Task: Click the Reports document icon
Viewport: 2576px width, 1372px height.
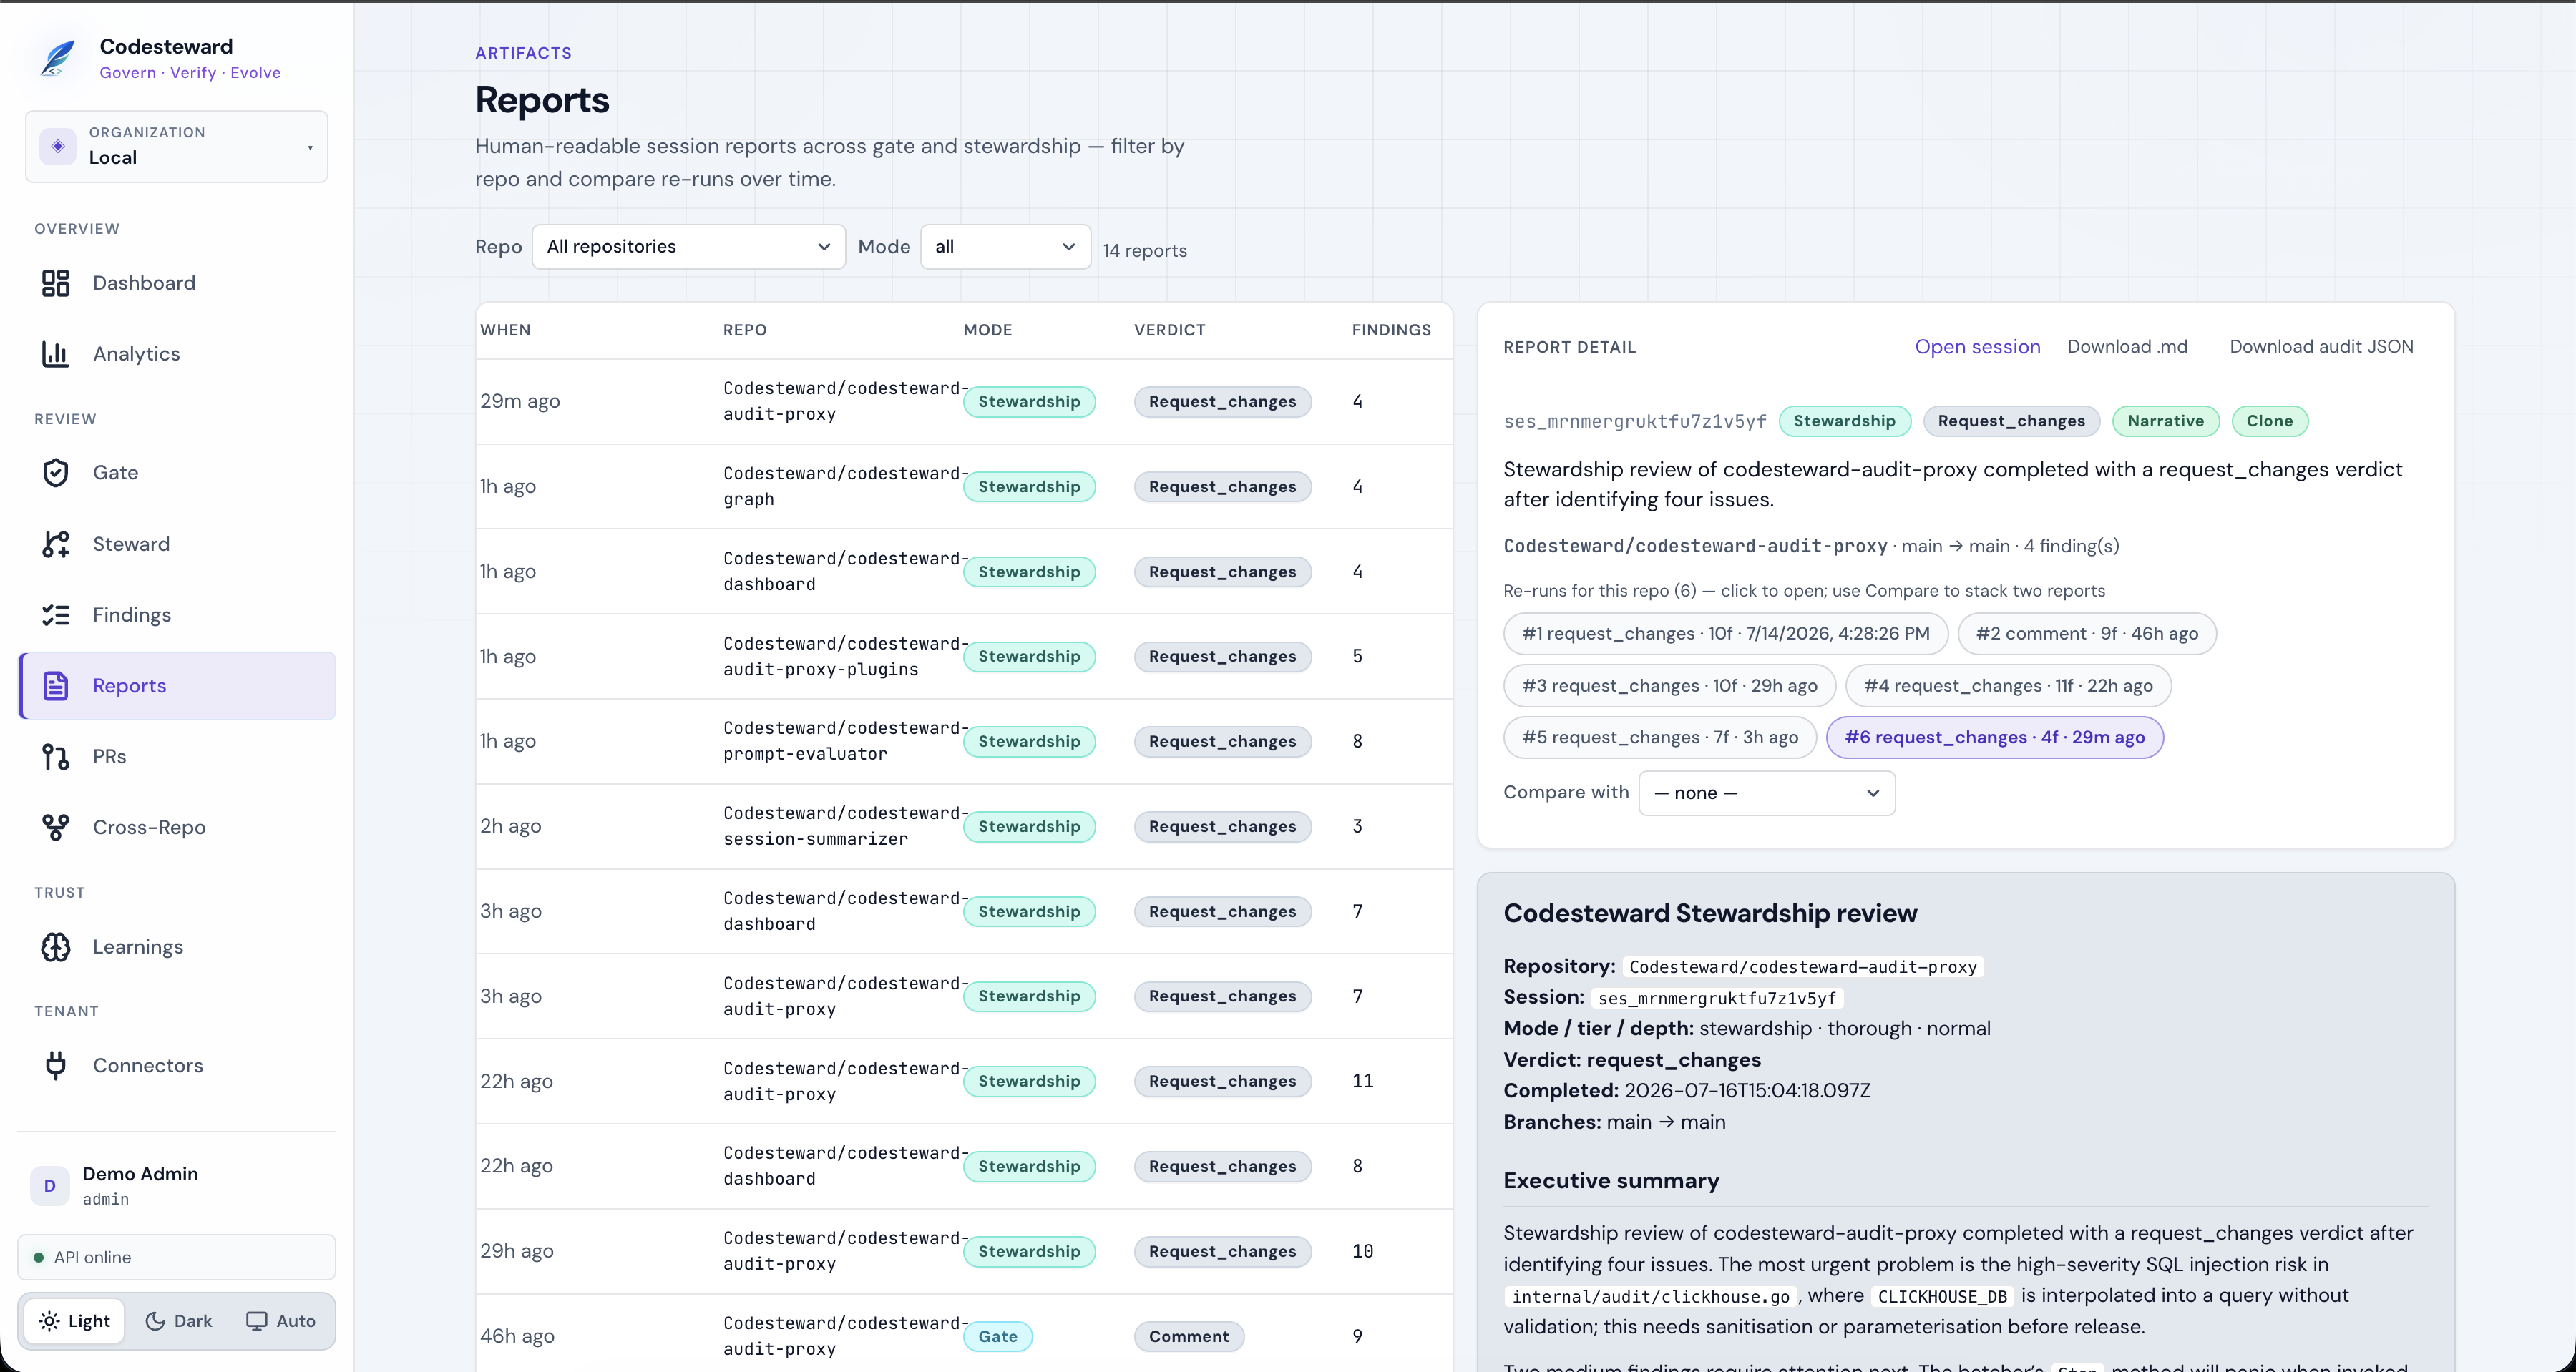Action: pos(56,686)
